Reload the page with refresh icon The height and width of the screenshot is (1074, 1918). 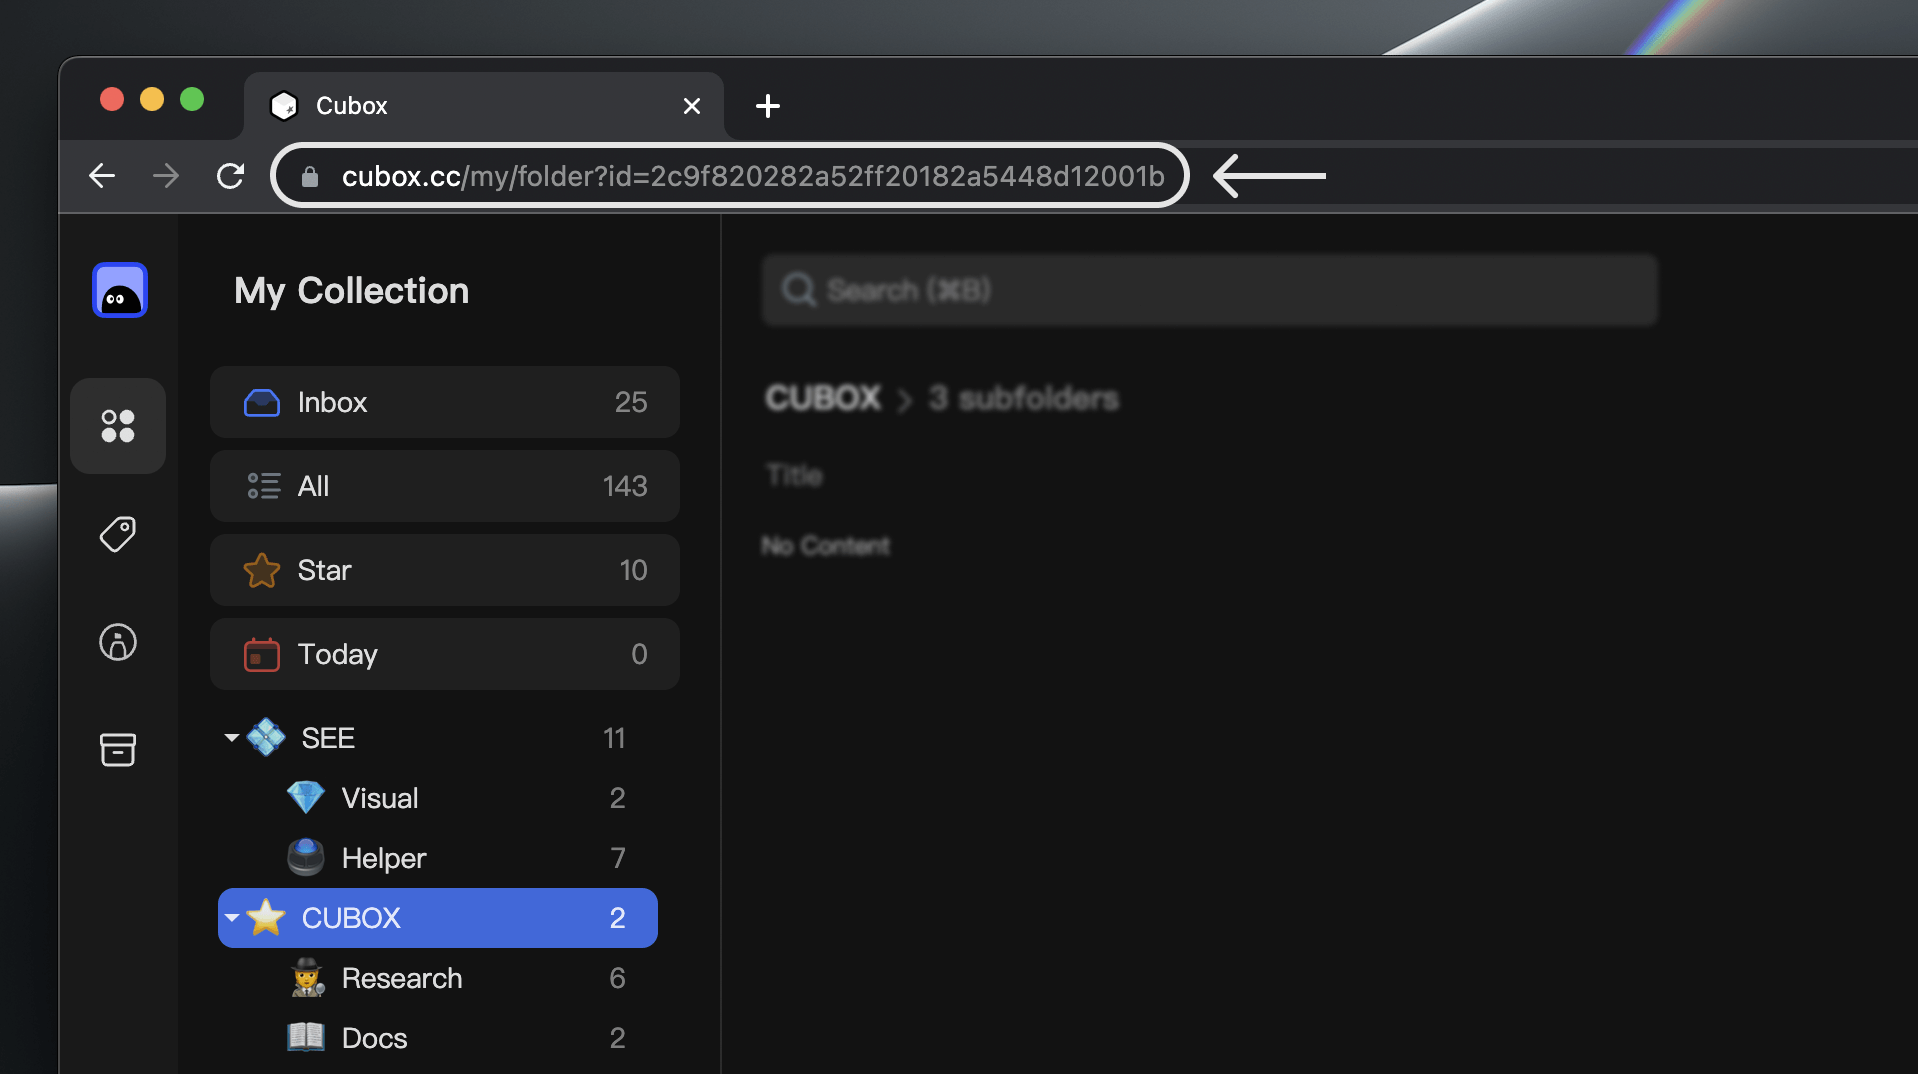(231, 176)
